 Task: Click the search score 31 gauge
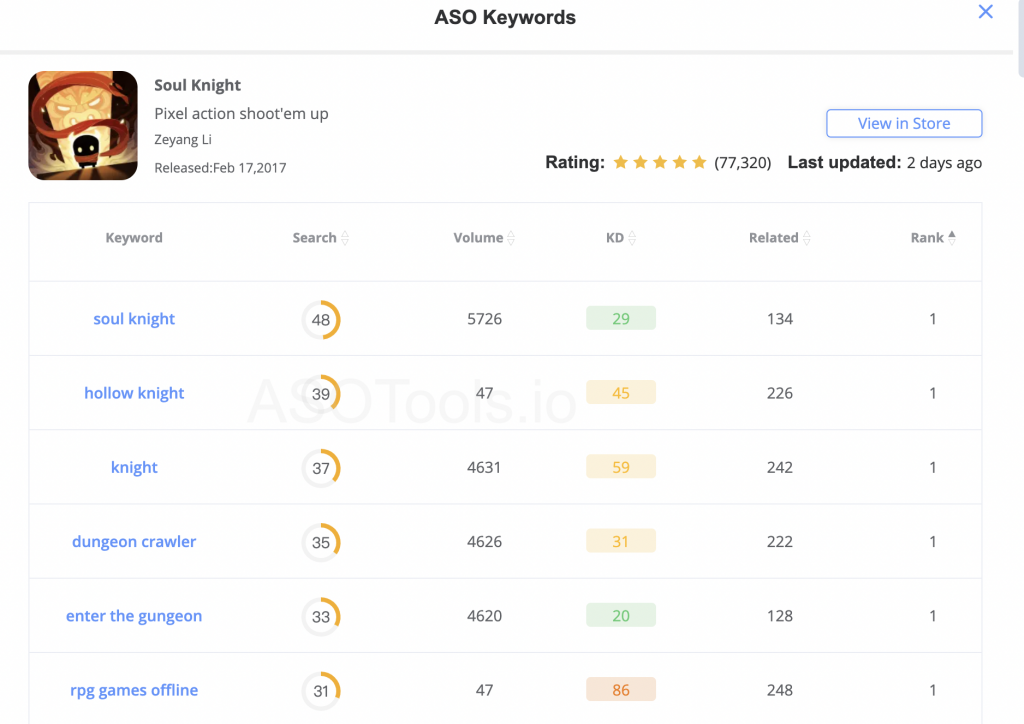(321, 691)
